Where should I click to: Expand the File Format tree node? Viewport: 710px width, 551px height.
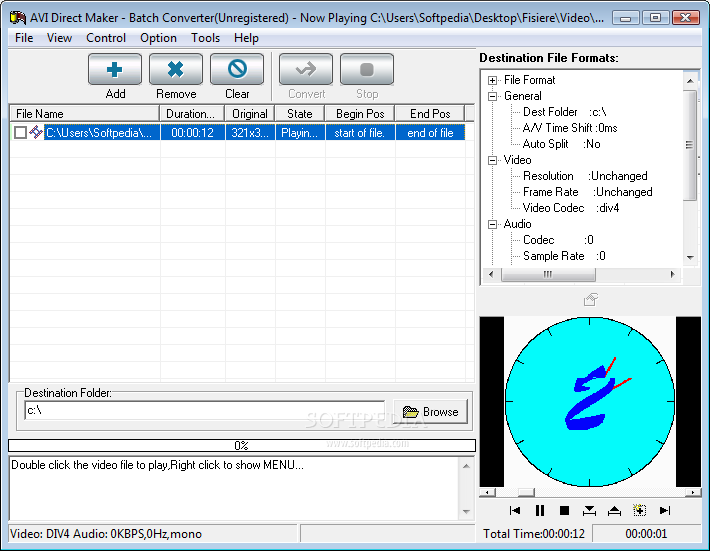[492, 81]
